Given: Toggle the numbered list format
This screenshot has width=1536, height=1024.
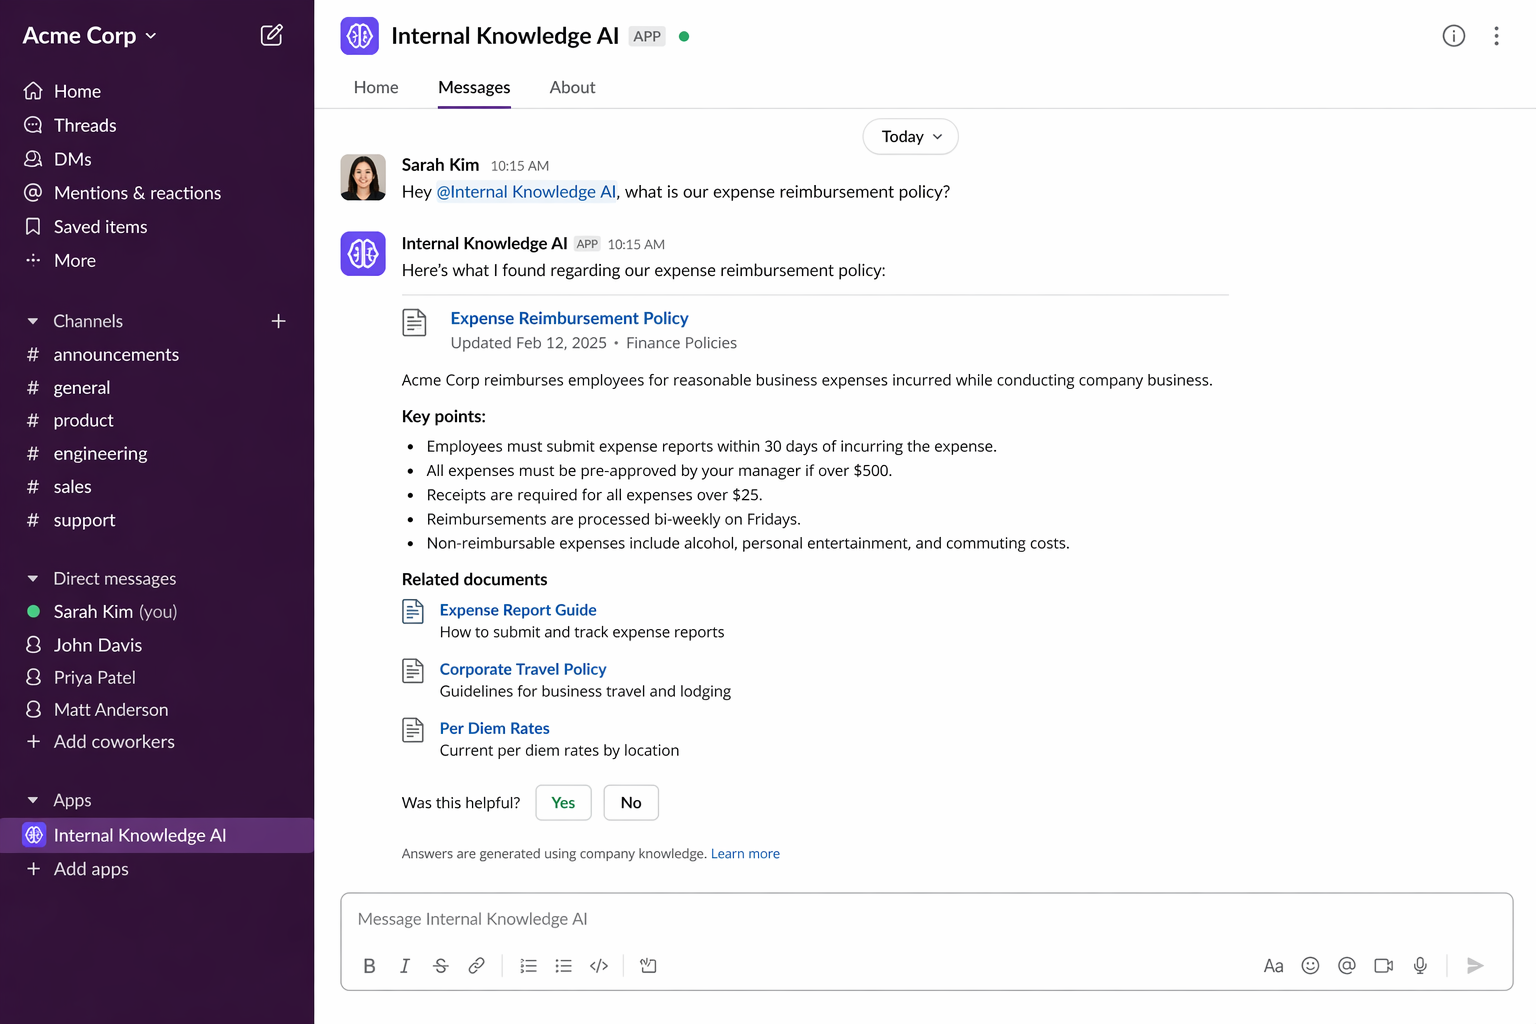Looking at the screenshot, I should coord(528,965).
